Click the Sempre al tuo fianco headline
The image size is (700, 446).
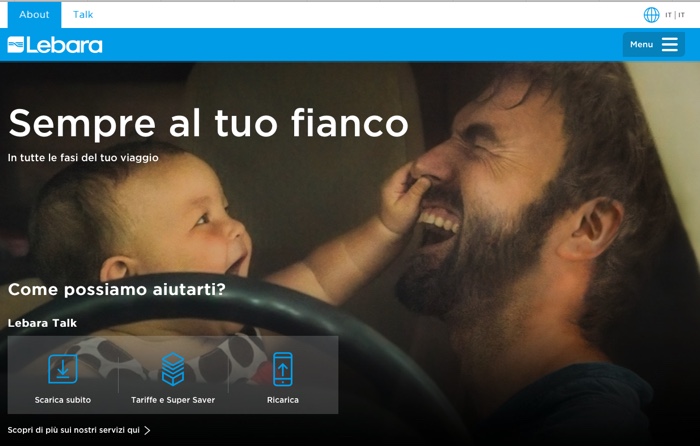[x=208, y=124]
